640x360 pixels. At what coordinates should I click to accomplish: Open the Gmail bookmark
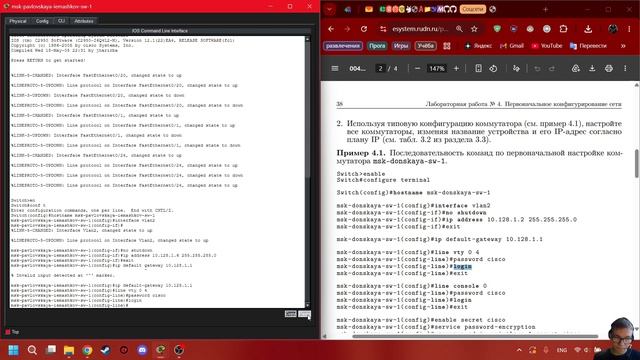(512, 46)
